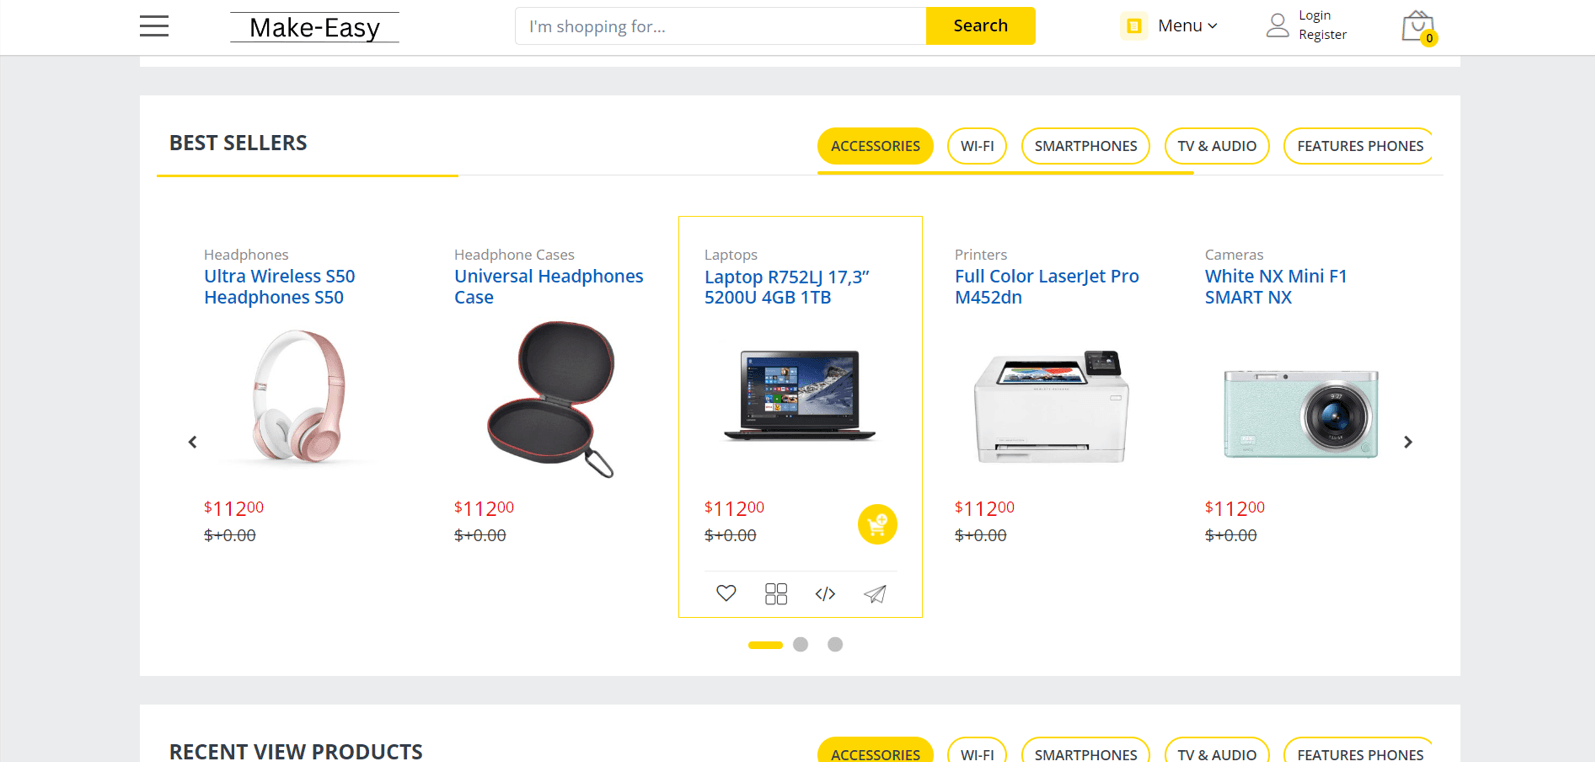Show the previous best sellers with the left arrow

(193, 442)
